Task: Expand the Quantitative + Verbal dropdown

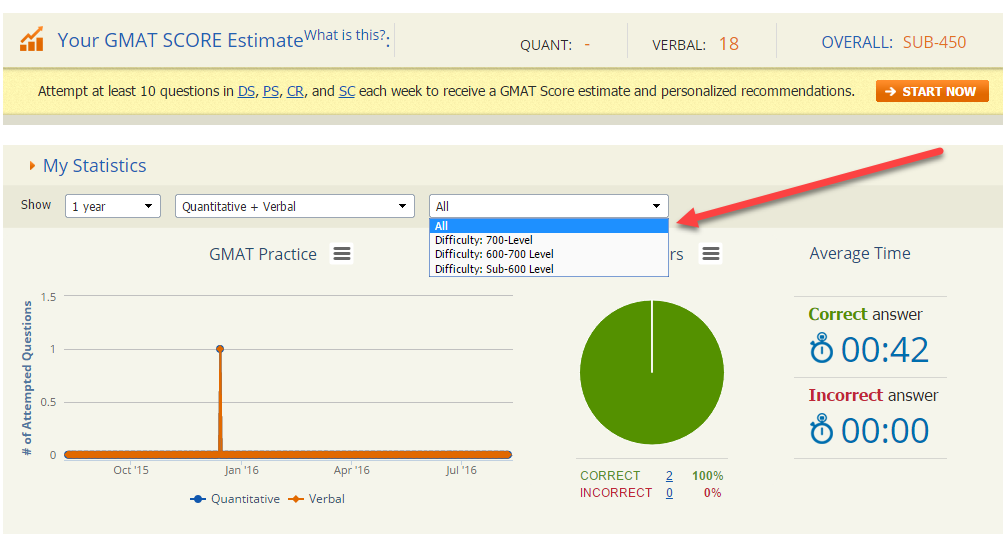Action: (295, 206)
